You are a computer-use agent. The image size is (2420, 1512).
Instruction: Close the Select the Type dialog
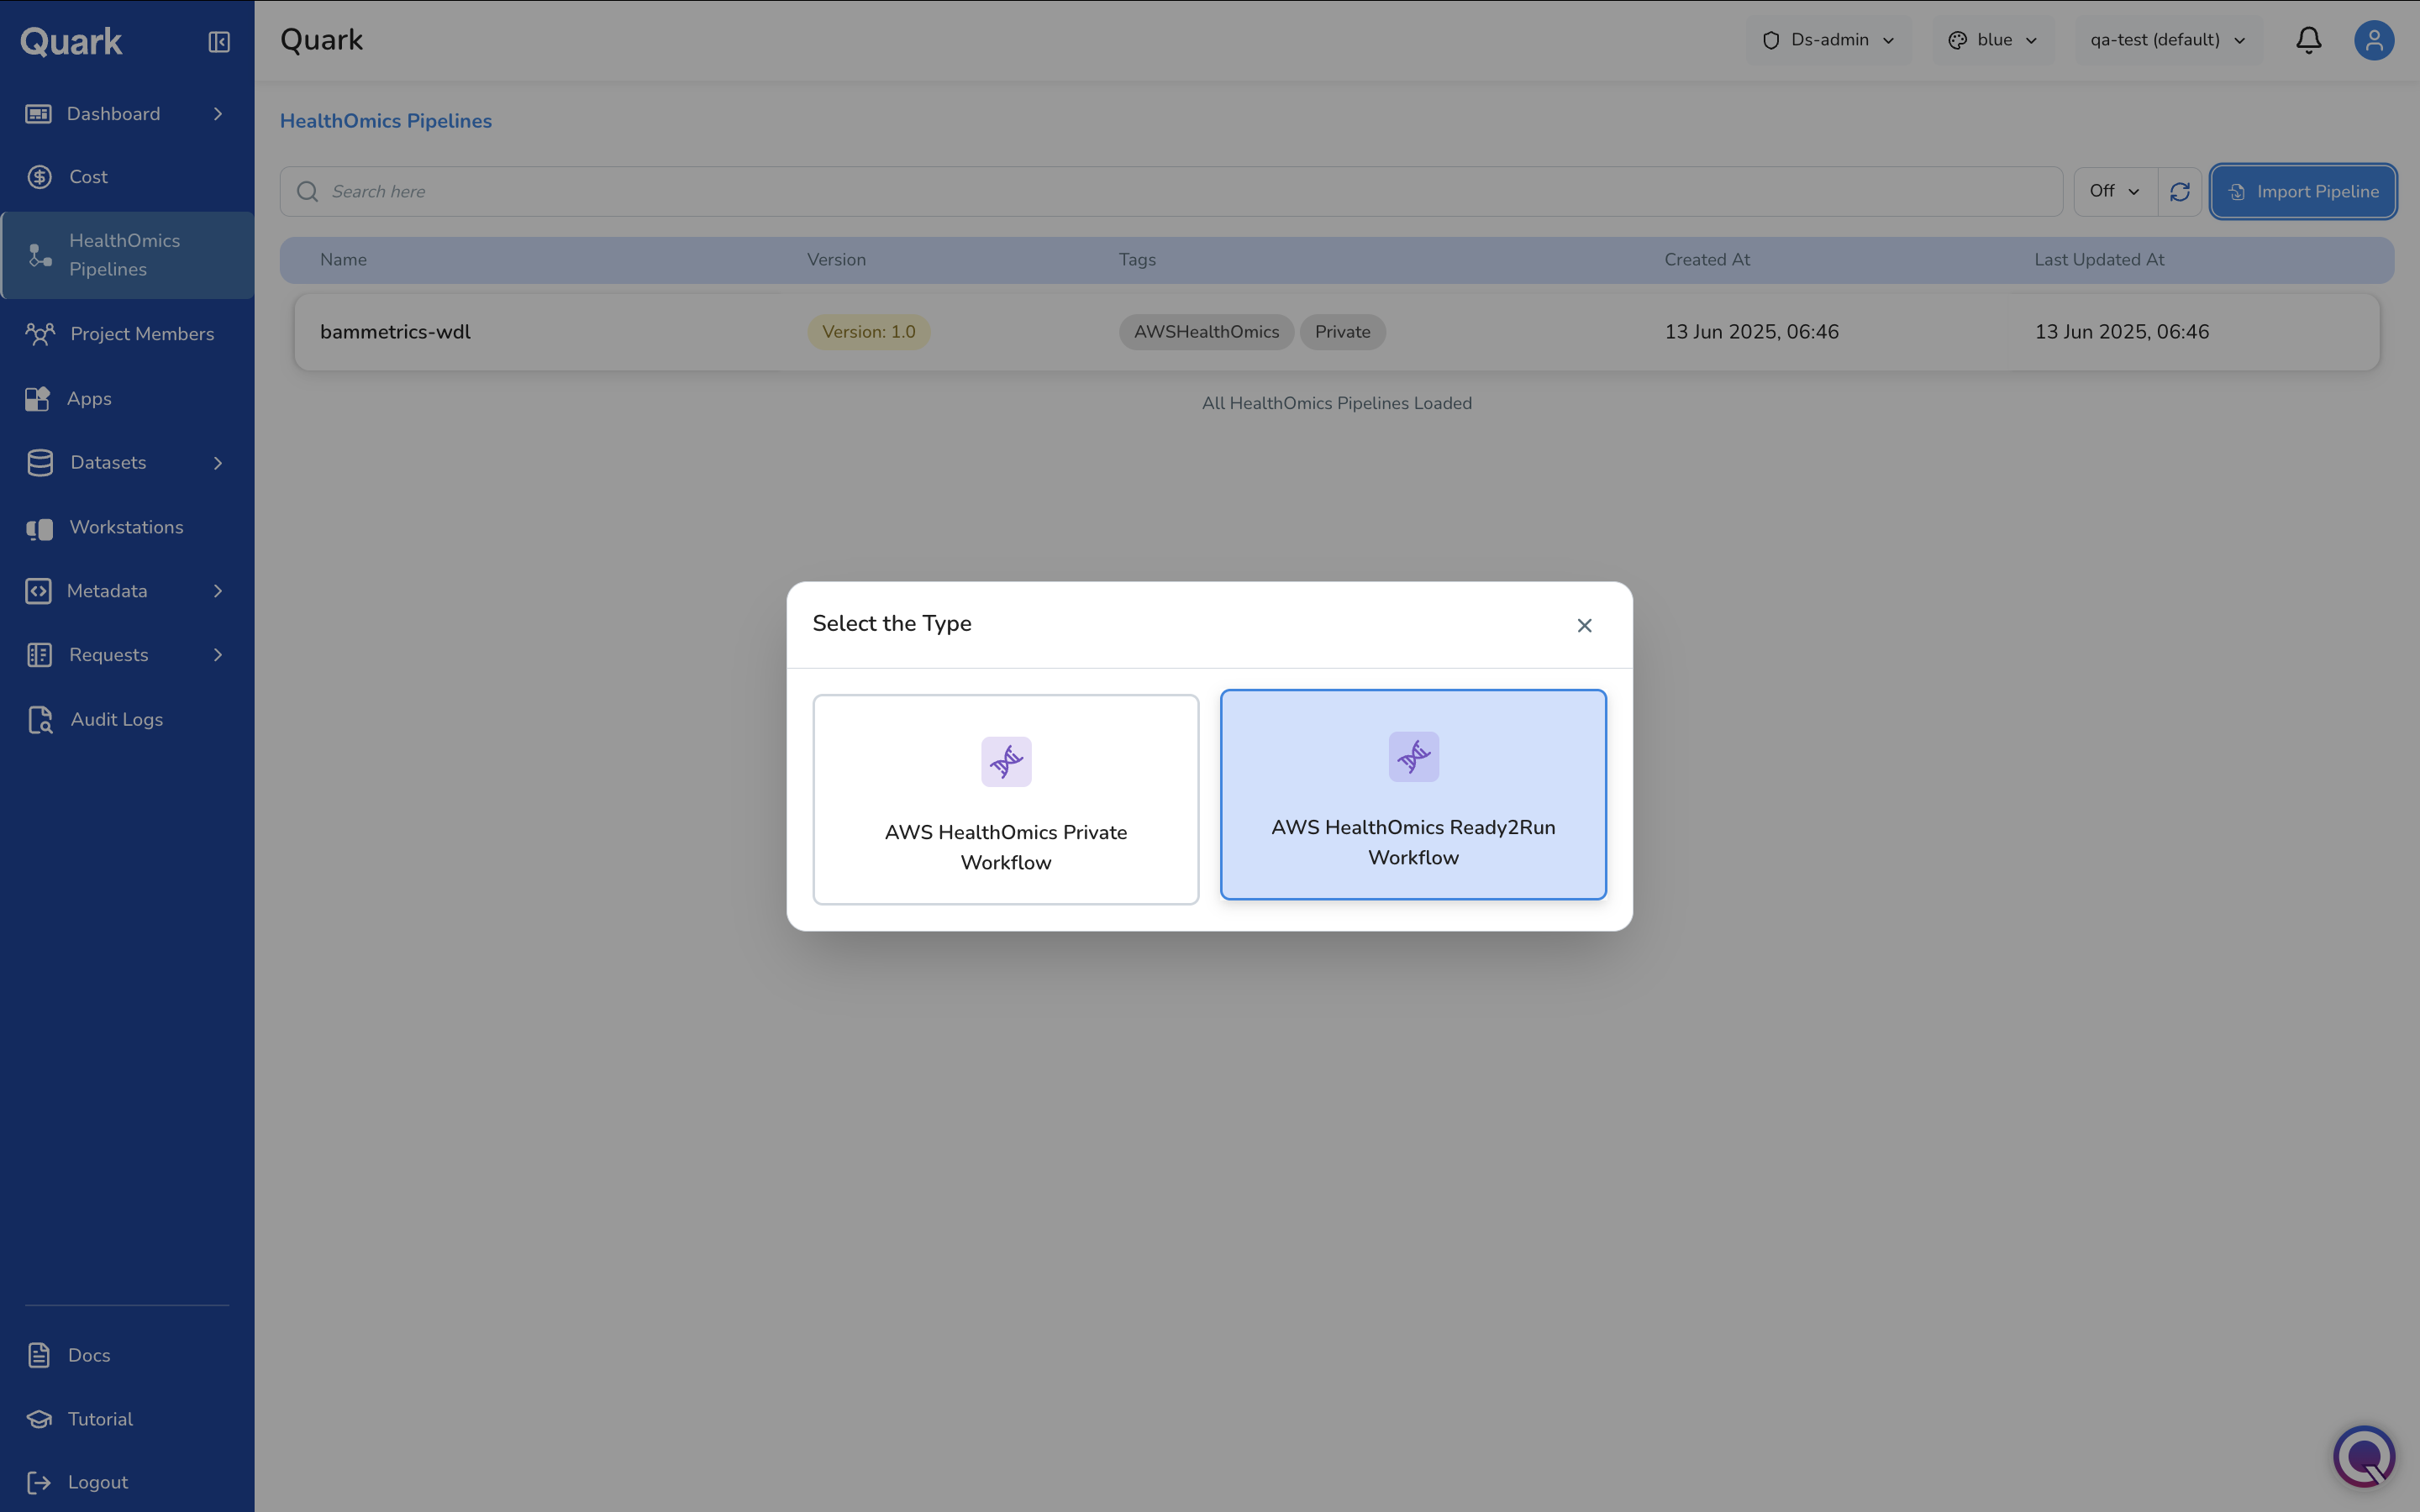coord(1584,625)
